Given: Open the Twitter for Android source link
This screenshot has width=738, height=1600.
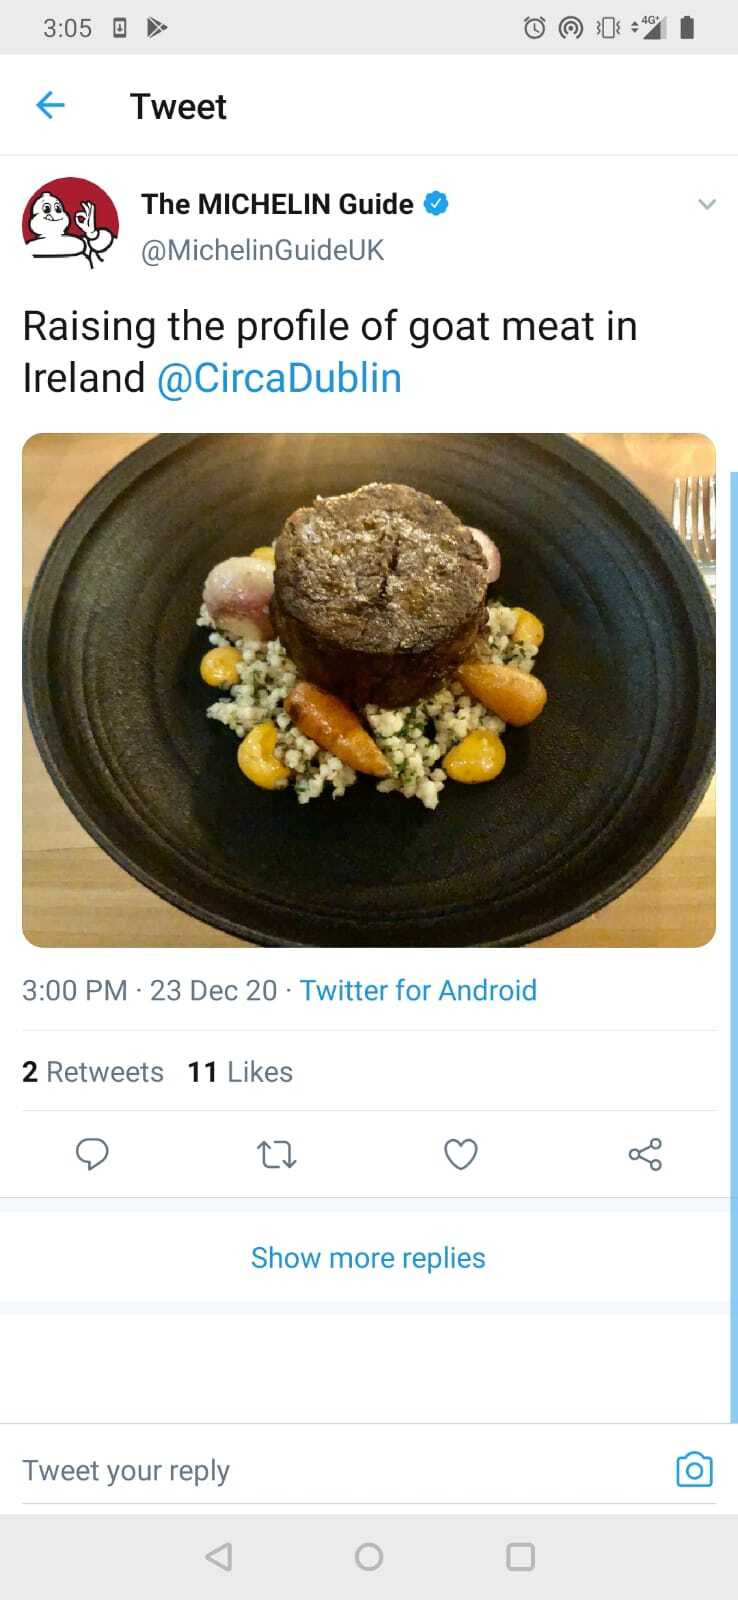Looking at the screenshot, I should click(x=418, y=990).
